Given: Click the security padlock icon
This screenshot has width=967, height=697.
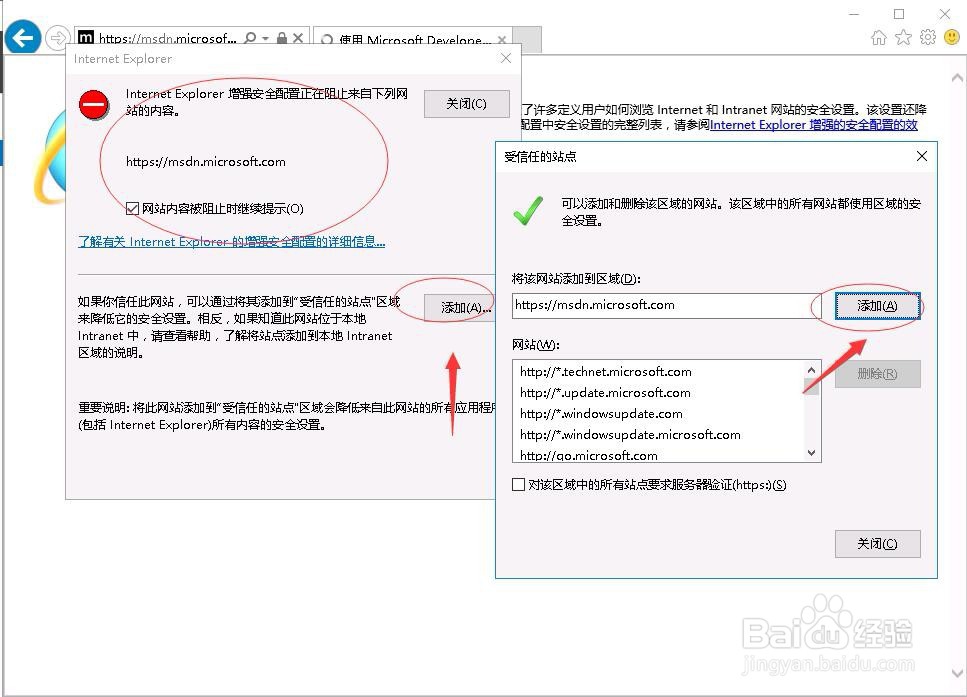Looking at the screenshot, I should coord(282,38).
